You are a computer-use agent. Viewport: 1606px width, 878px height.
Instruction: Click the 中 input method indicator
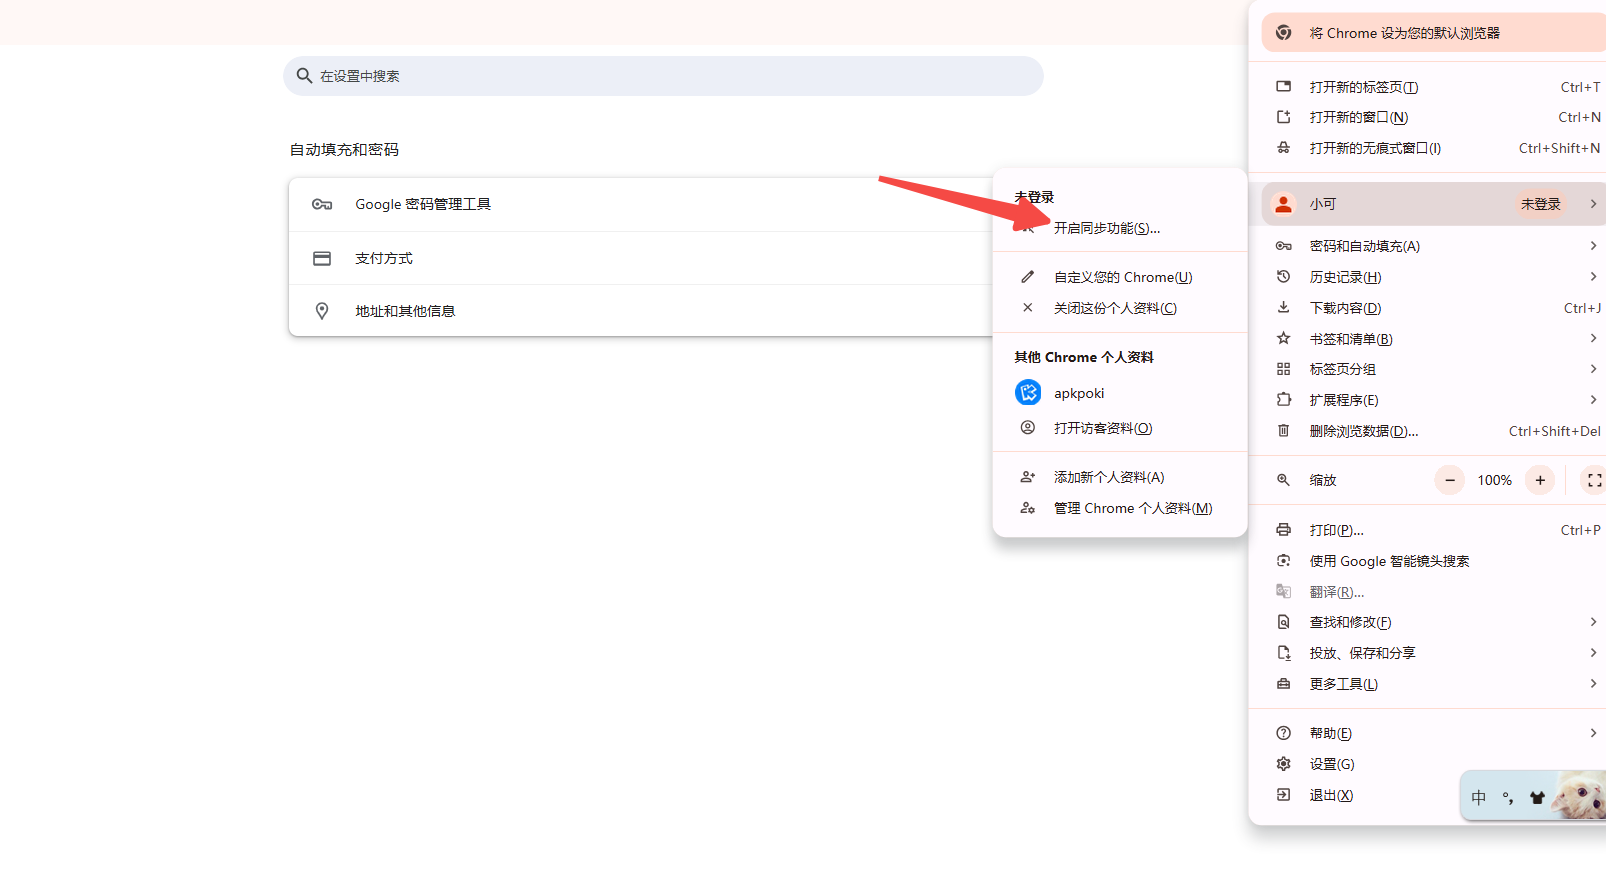tap(1479, 798)
